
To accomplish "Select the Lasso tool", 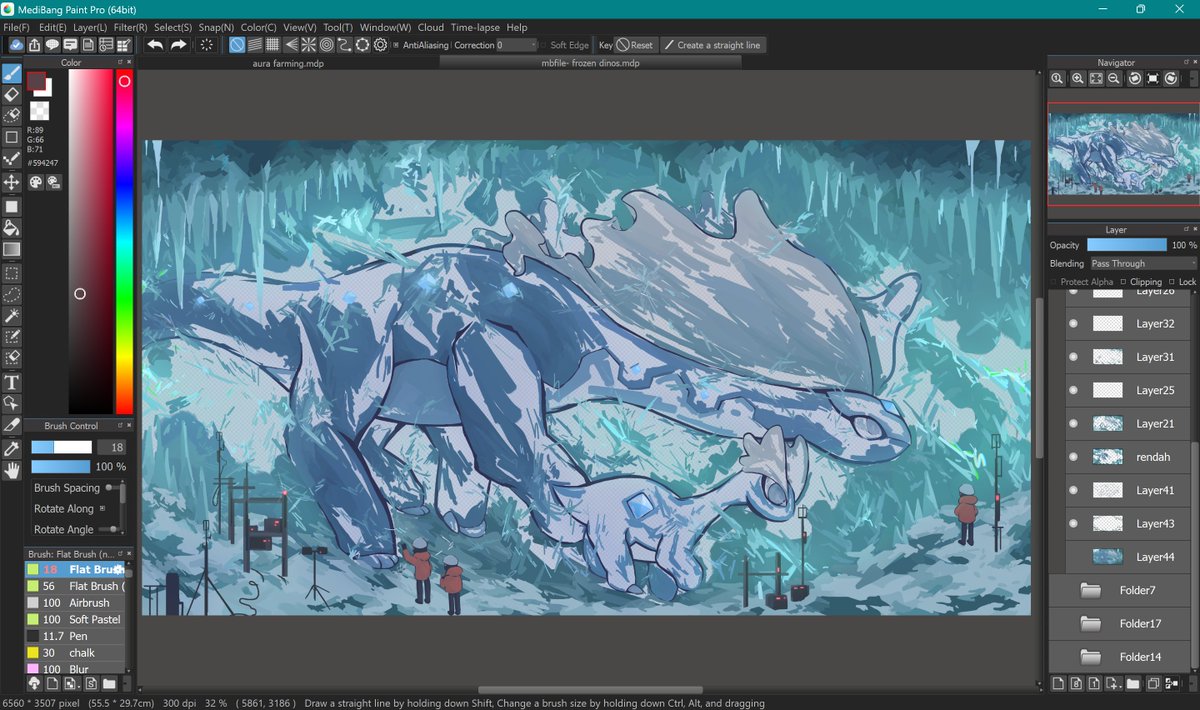I will tap(12, 294).
